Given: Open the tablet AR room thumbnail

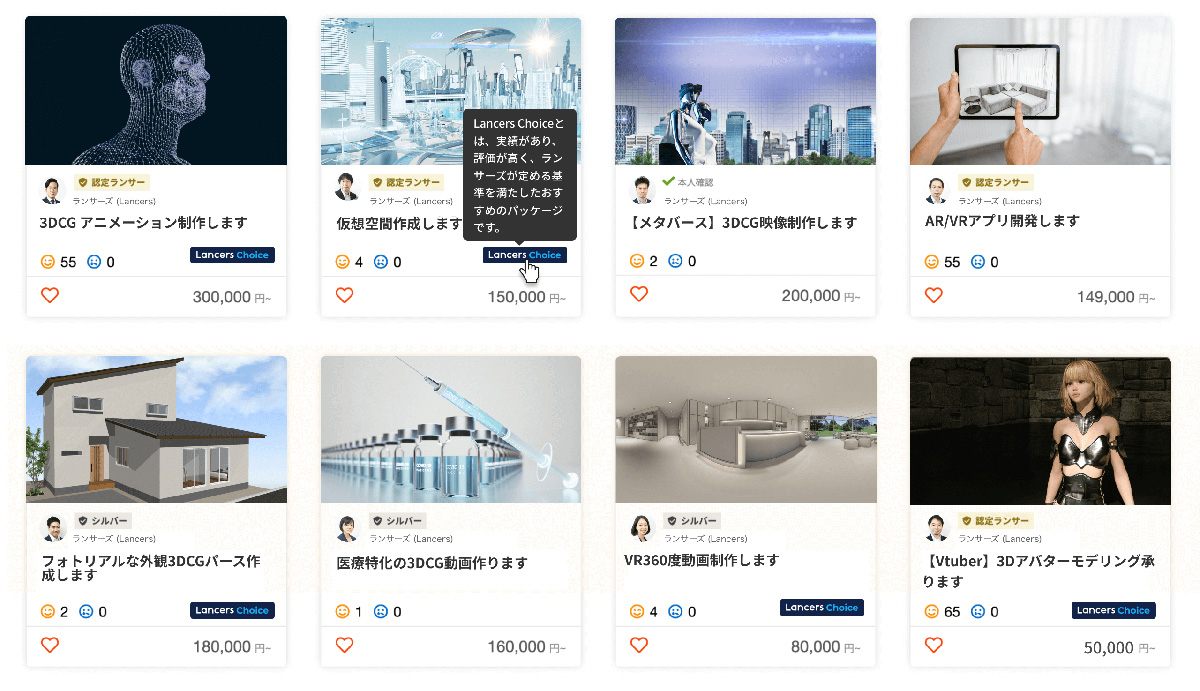Looking at the screenshot, I should pos(1040,90).
